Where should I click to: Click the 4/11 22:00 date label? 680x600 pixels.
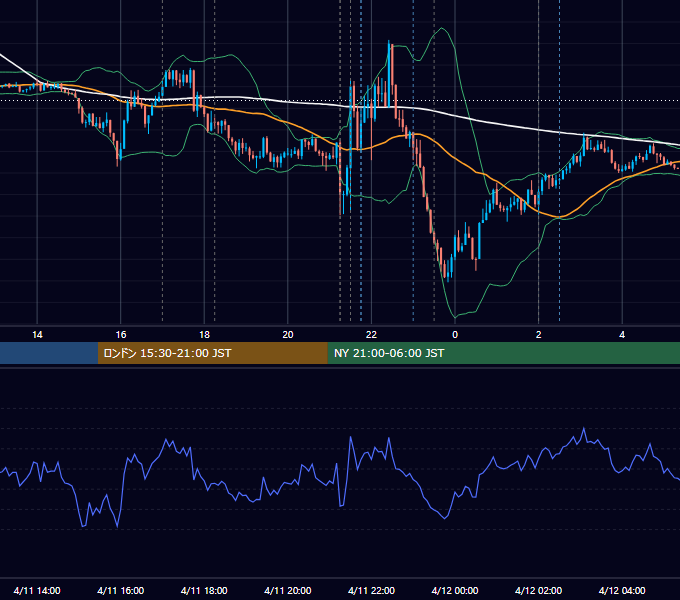372,590
